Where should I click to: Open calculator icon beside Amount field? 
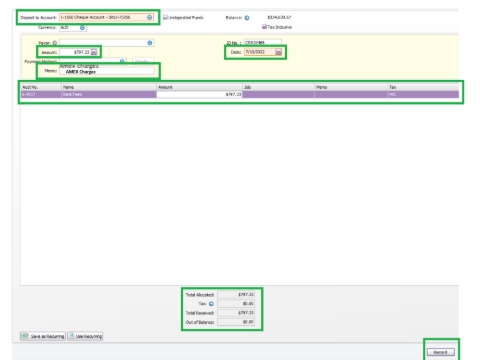pyautogui.click(x=94, y=52)
